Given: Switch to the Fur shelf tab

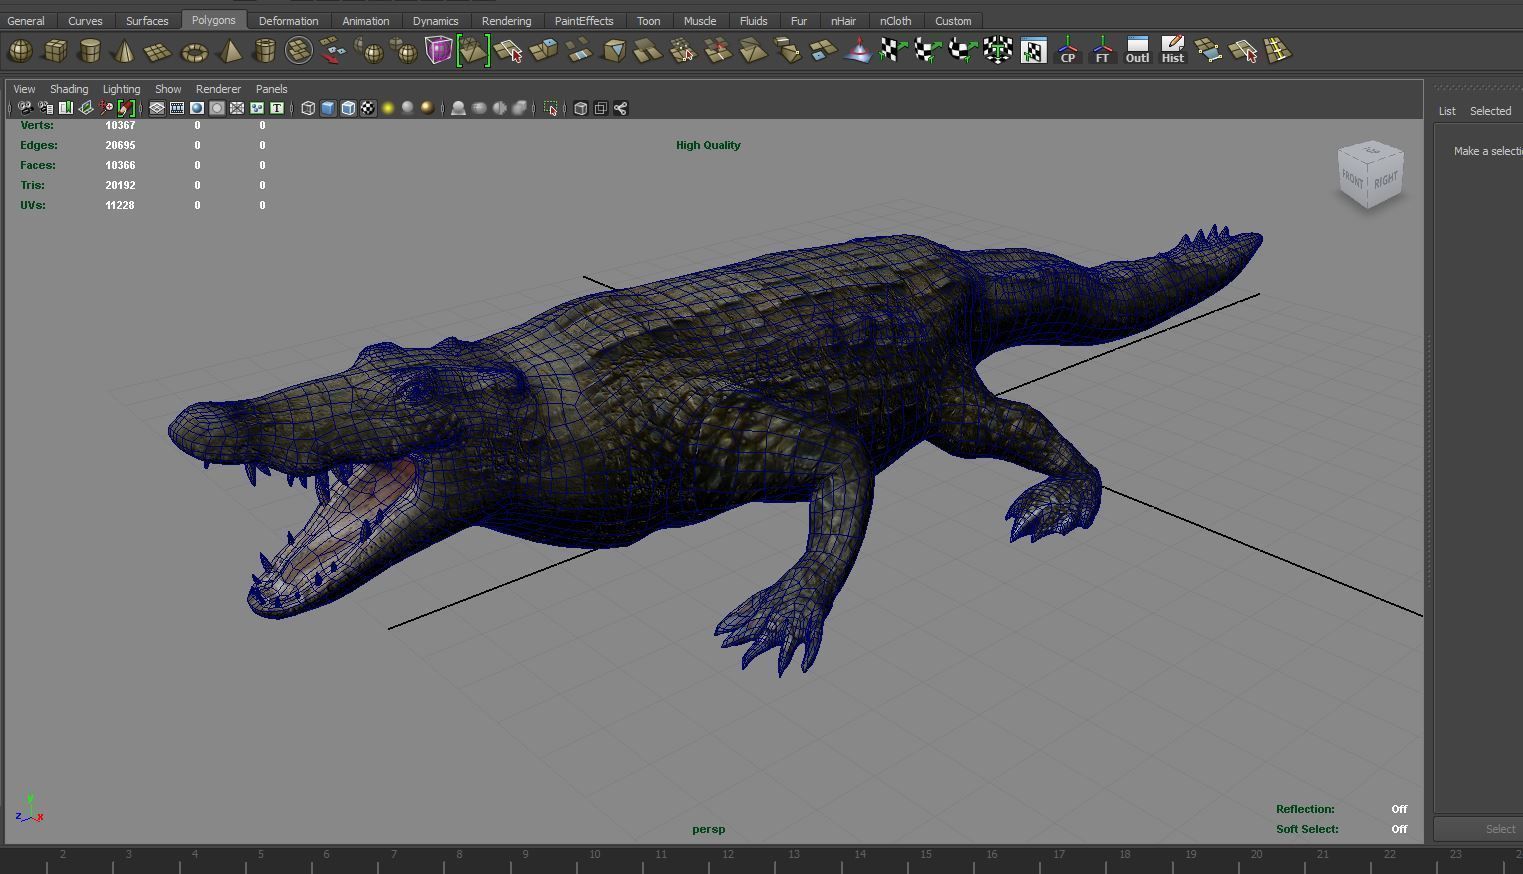Looking at the screenshot, I should 799,21.
